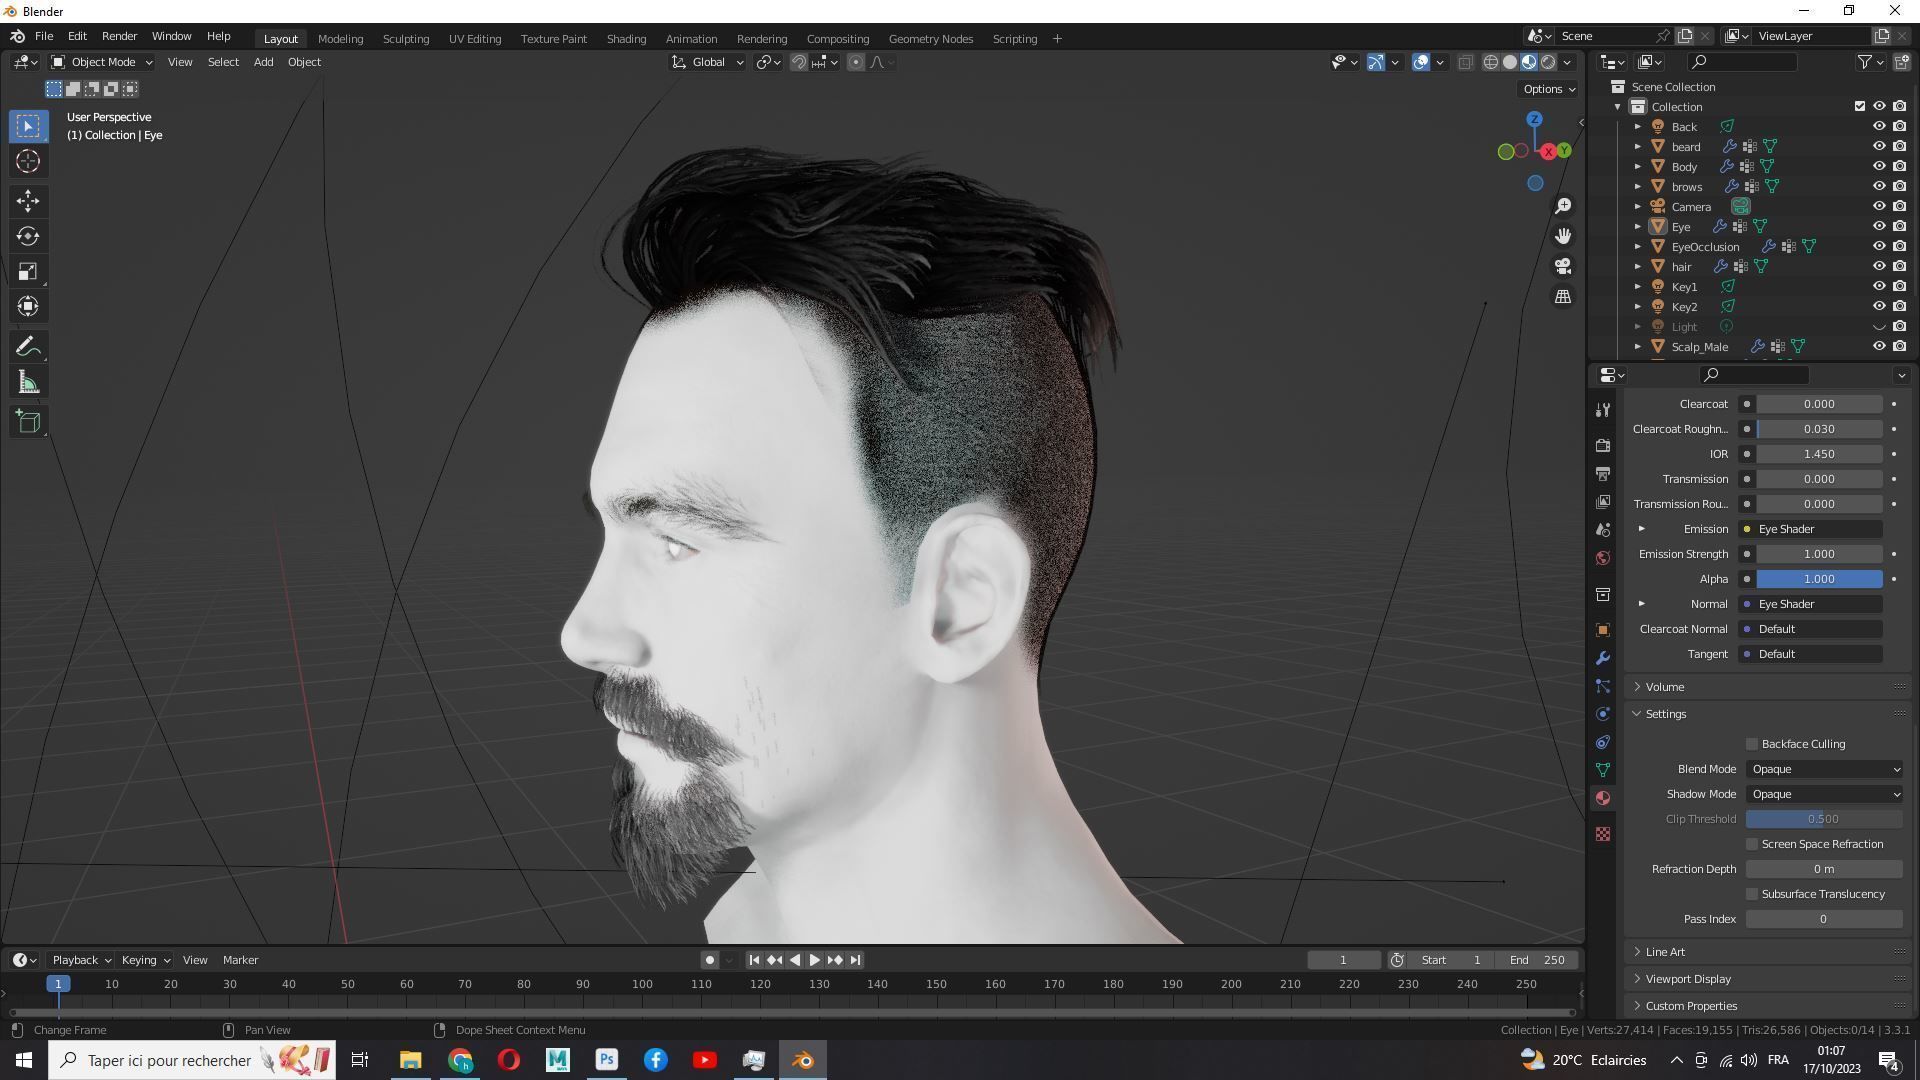
Task: Enable Screen Space Refraction checkbox
Action: (x=1752, y=844)
